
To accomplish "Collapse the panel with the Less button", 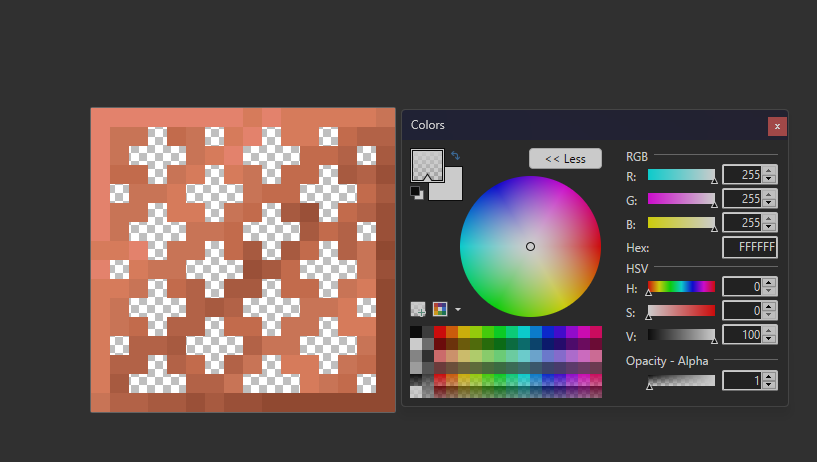I will 565,159.
